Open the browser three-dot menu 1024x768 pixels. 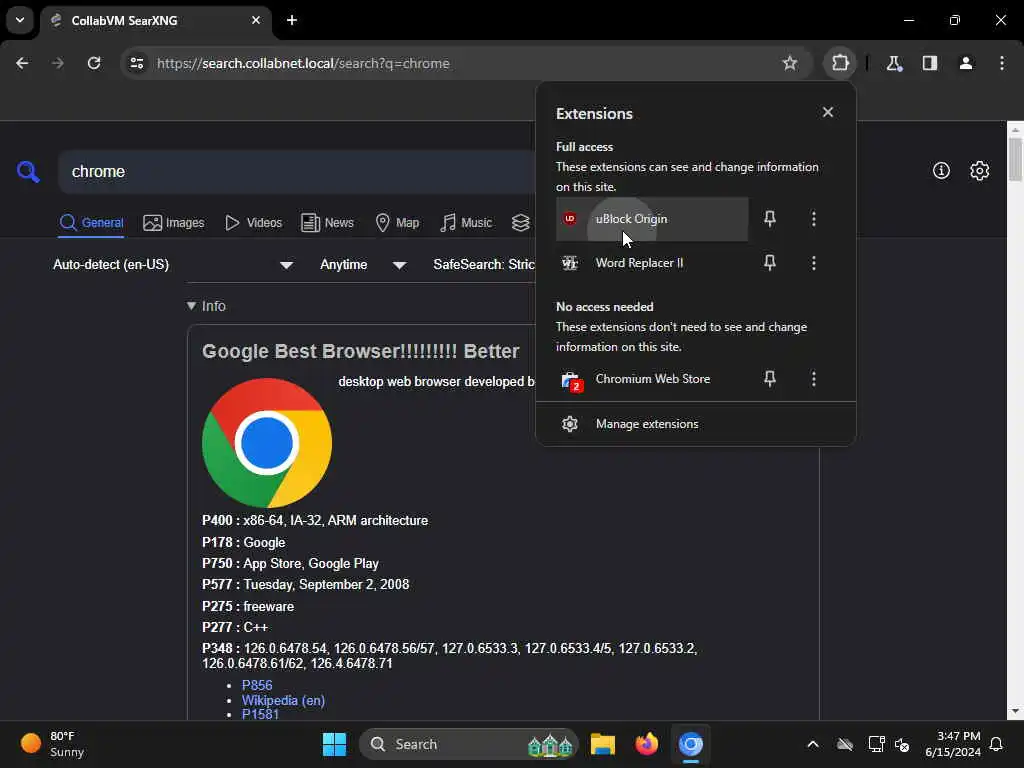click(1002, 63)
